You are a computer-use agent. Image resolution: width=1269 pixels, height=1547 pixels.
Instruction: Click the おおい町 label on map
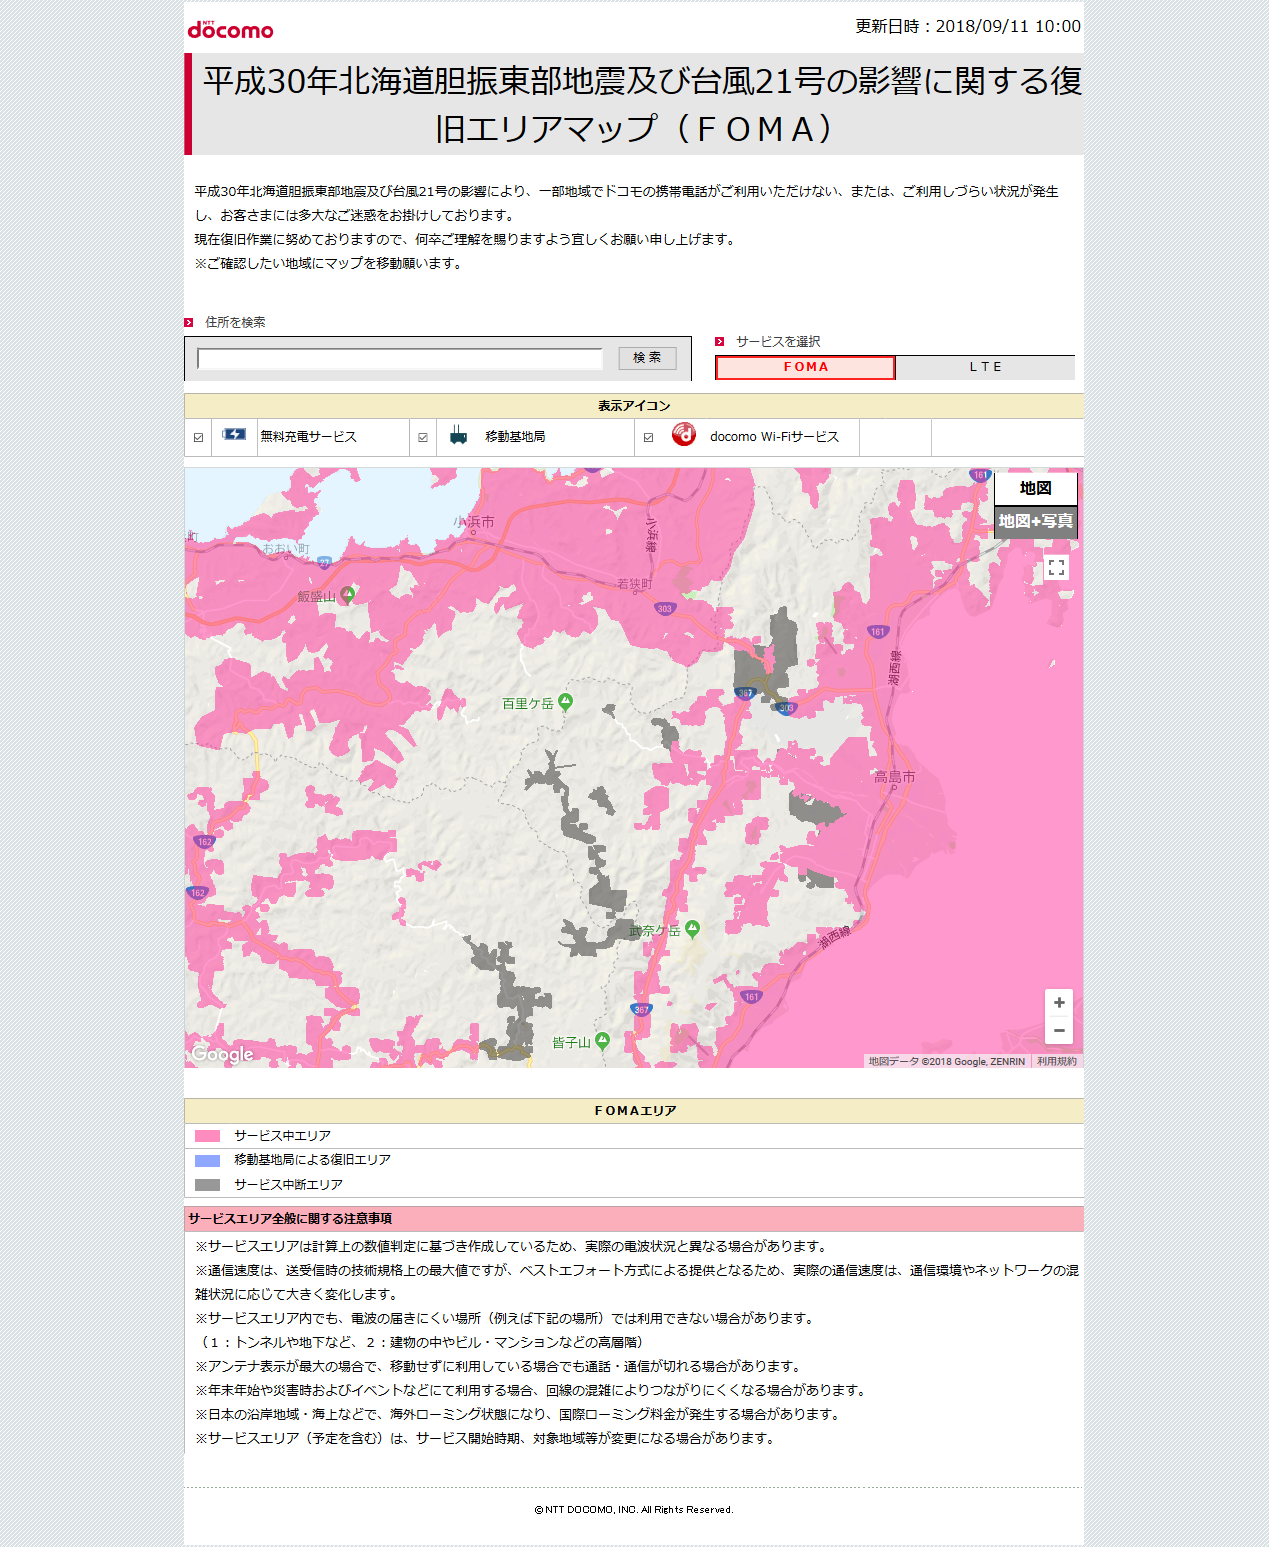[x=286, y=549]
